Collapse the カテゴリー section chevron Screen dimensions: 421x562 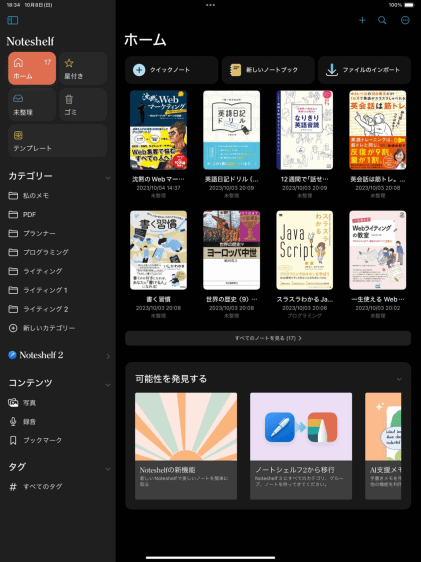(108, 178)
